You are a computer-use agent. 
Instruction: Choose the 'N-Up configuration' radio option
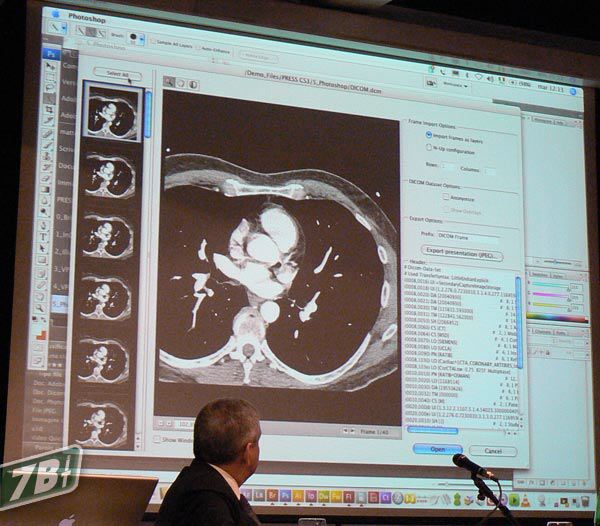pos(428,147)
